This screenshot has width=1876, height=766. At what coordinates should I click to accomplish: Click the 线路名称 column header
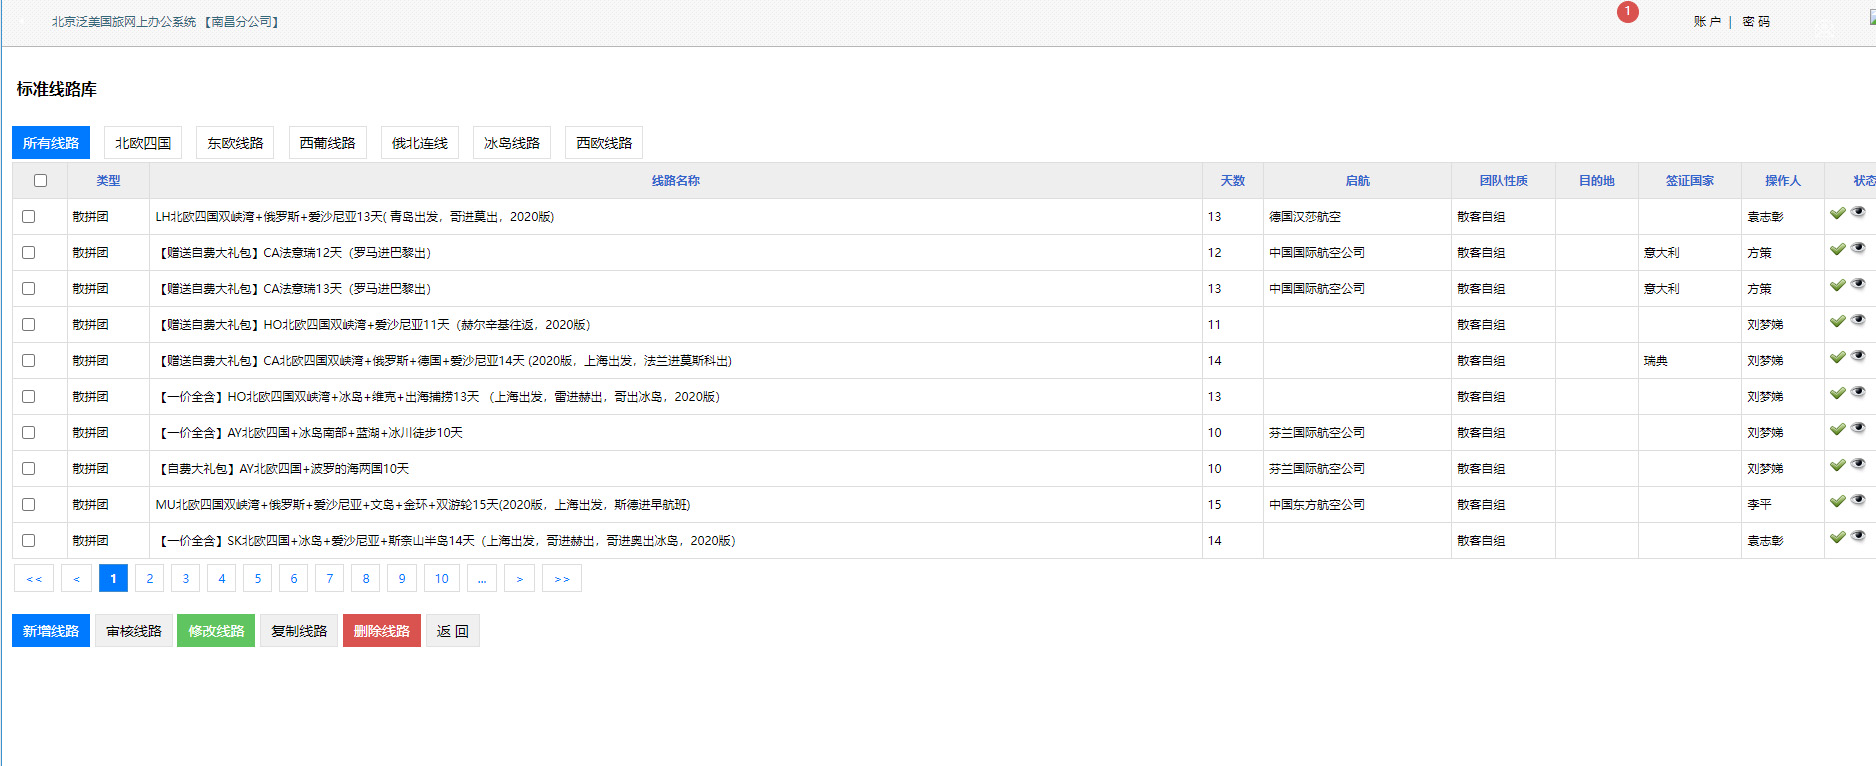pyautogui.click(x=676, y=181)
